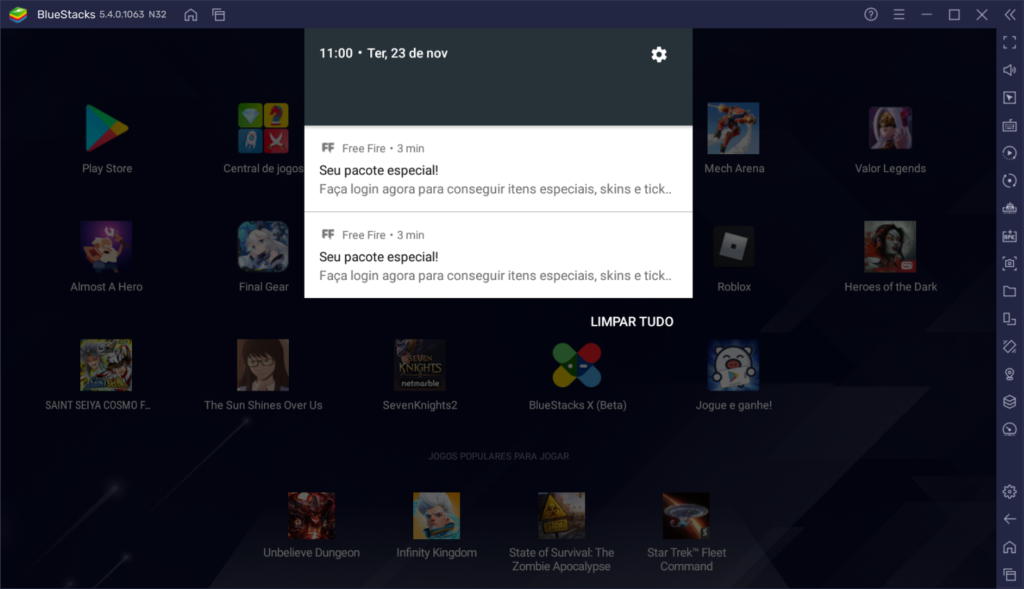
Task: Open BlueStacks settings gear in sidebar
Action: pos(1009,491)
